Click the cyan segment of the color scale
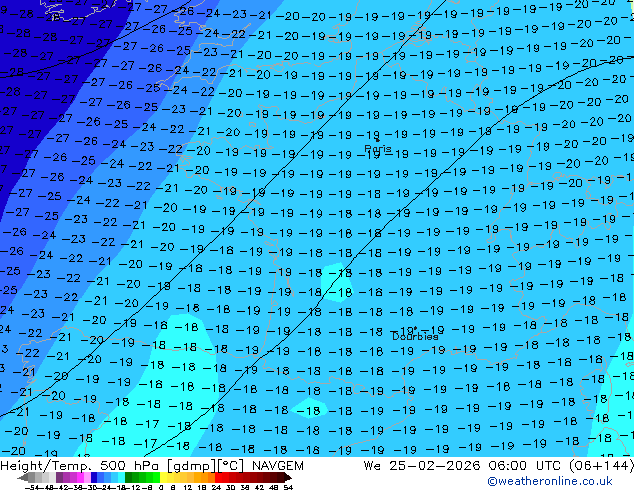Image resolution: width=634 pixels, height=490 pixels. (121, 477)
